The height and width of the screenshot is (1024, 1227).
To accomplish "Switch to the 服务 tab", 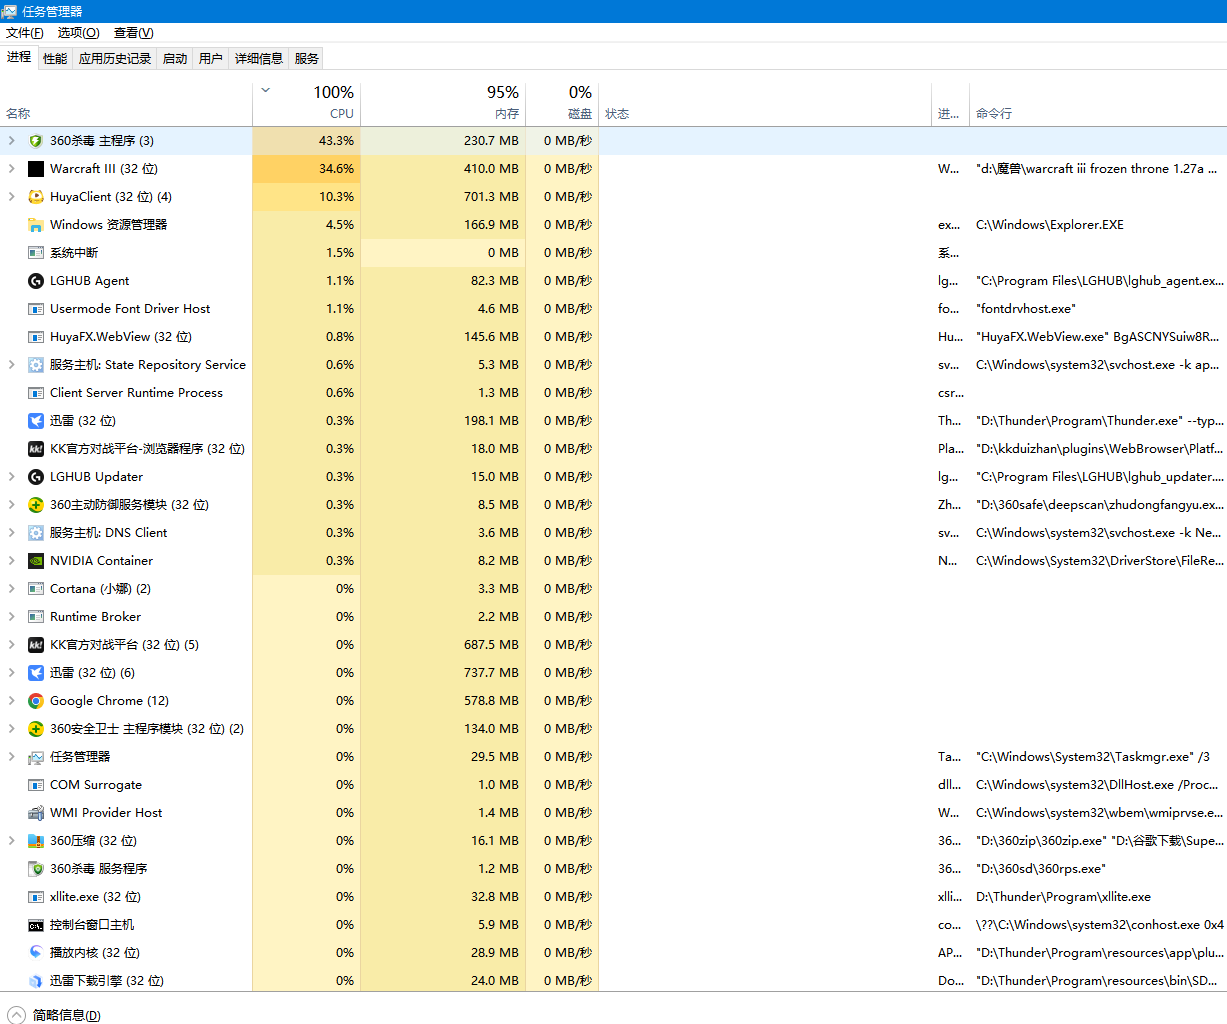I will pos(307,58).
